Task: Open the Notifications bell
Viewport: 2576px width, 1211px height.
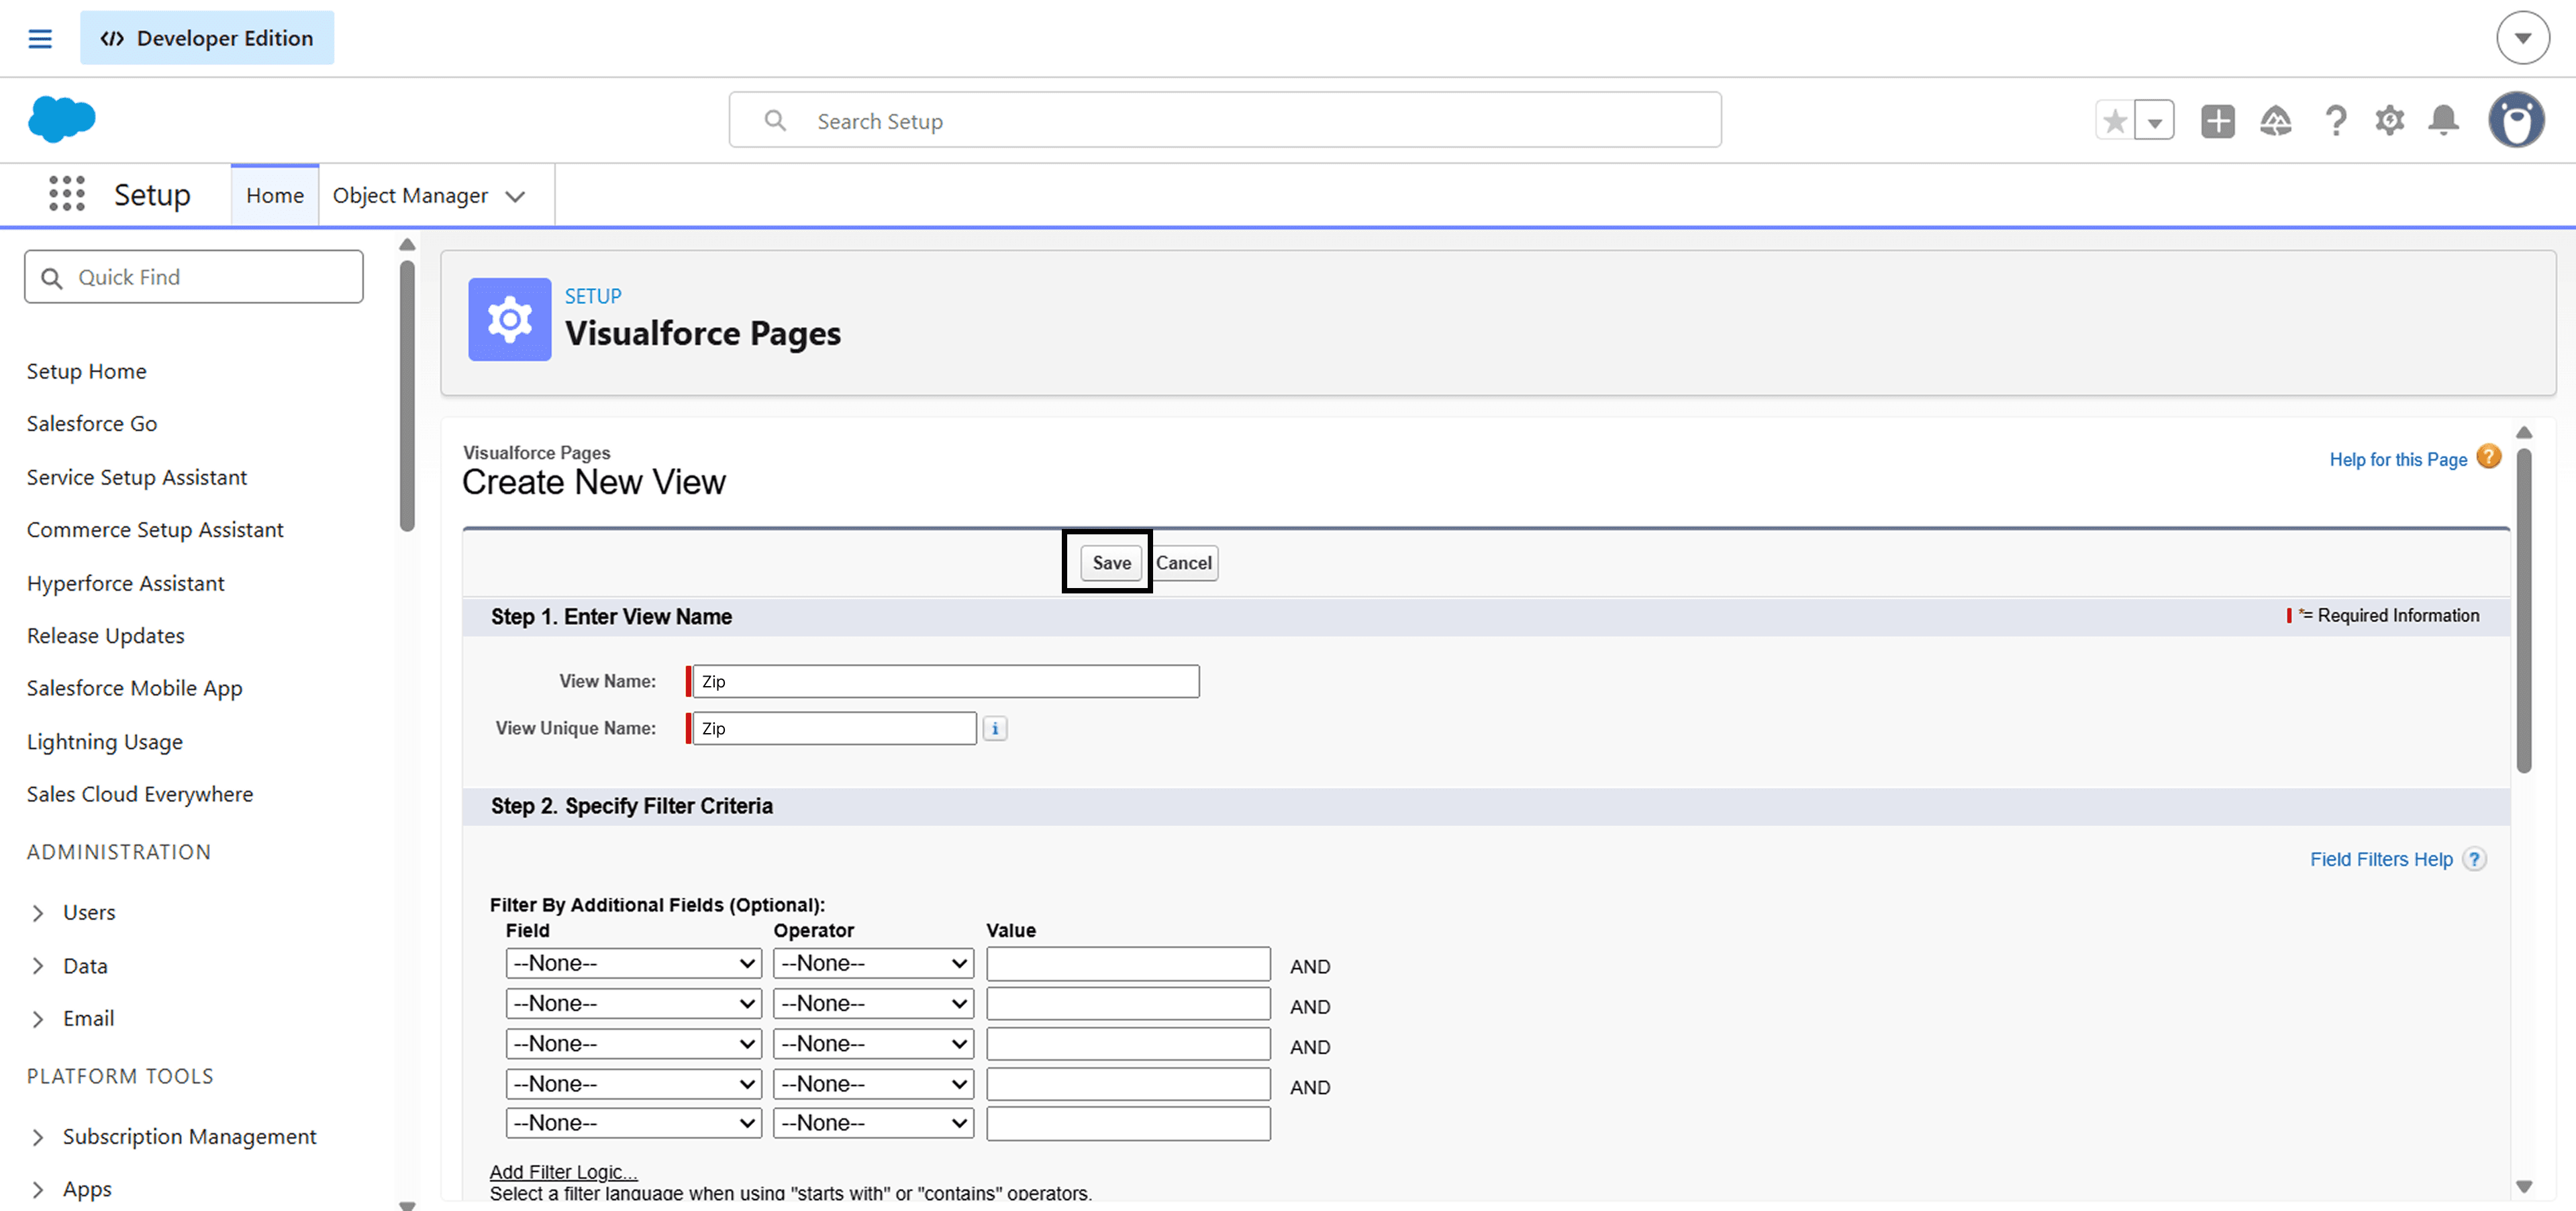Action: pyautogui.click(x=2443, y=121)
